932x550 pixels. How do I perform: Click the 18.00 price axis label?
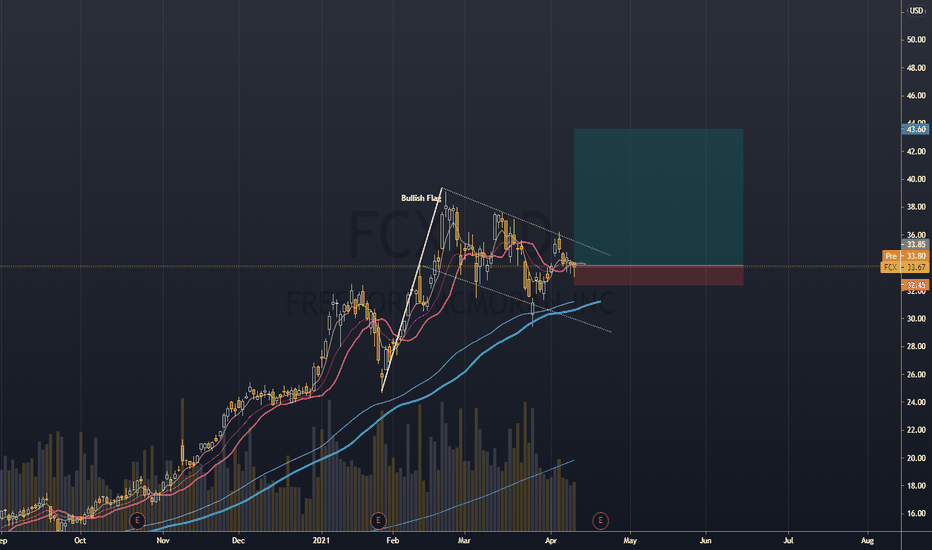[916, 486]
